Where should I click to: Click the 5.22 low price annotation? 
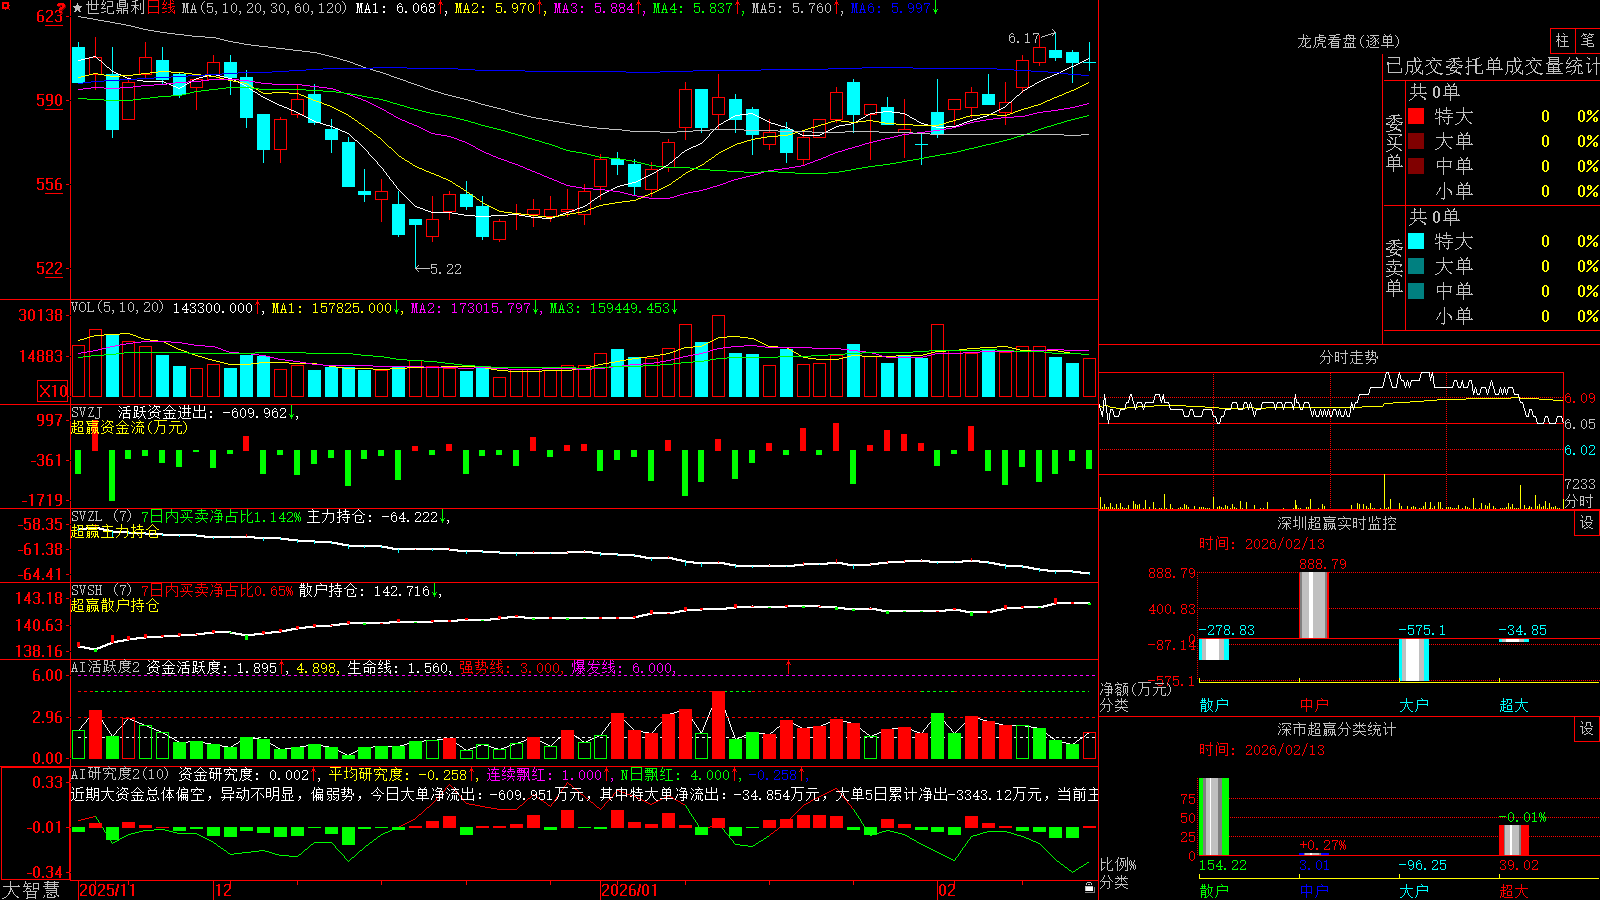pos(446,269)
